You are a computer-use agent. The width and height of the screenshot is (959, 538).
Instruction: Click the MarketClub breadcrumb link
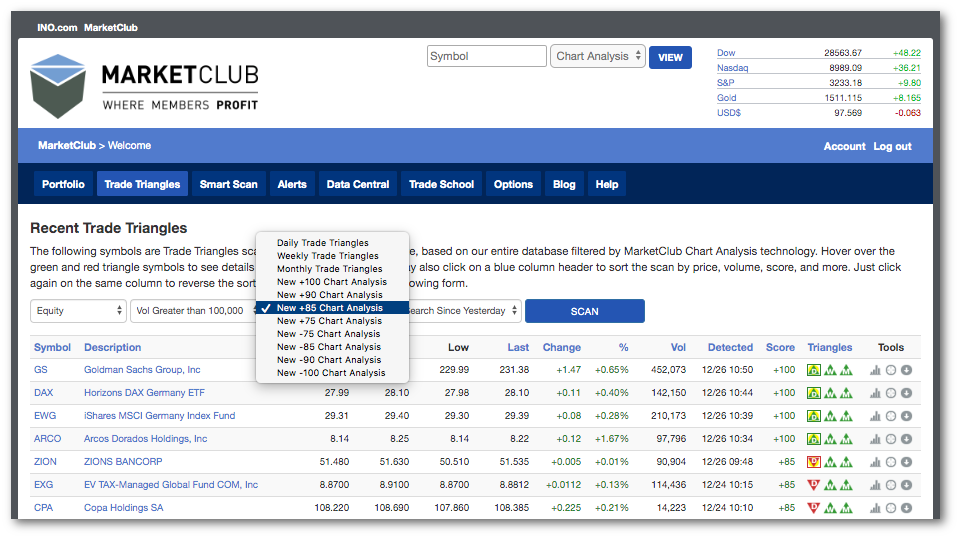(x=67, y=146)
